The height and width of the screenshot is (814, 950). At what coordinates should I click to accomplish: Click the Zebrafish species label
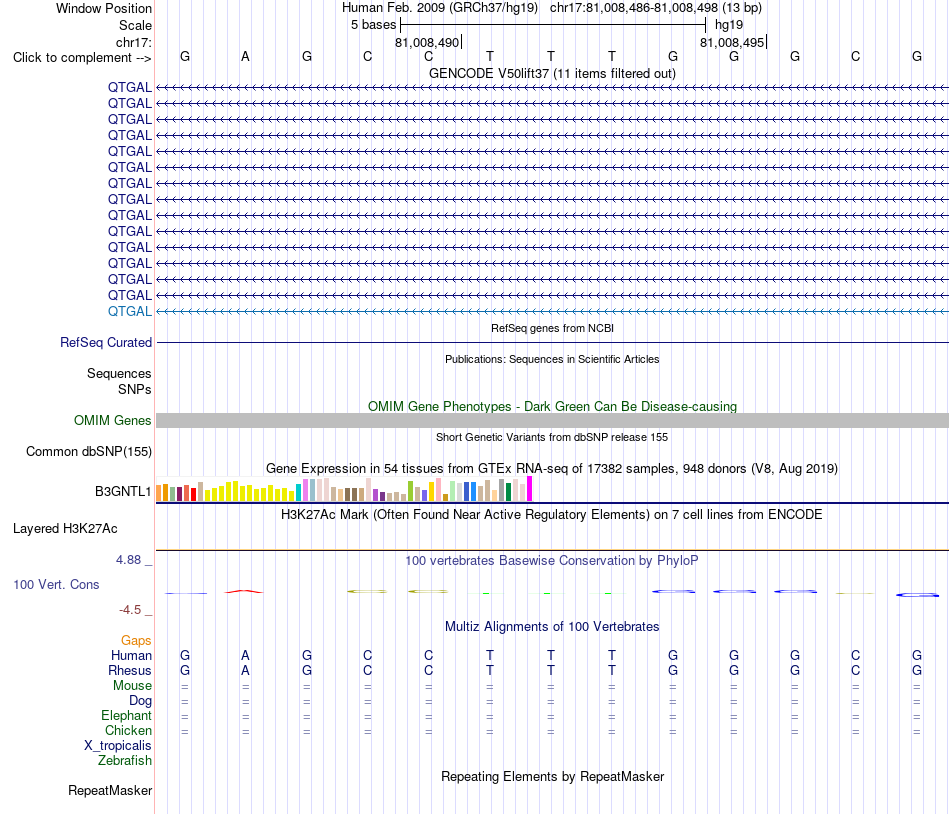[x=125, y=760]
